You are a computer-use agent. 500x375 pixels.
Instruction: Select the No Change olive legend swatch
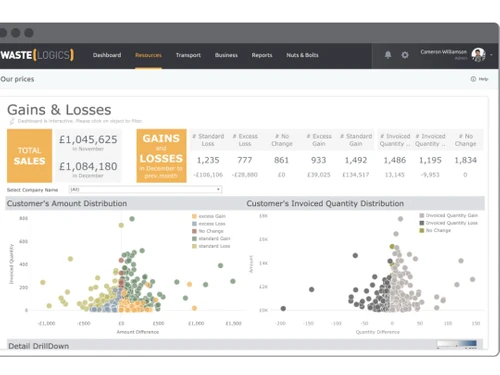pos(422,230)
